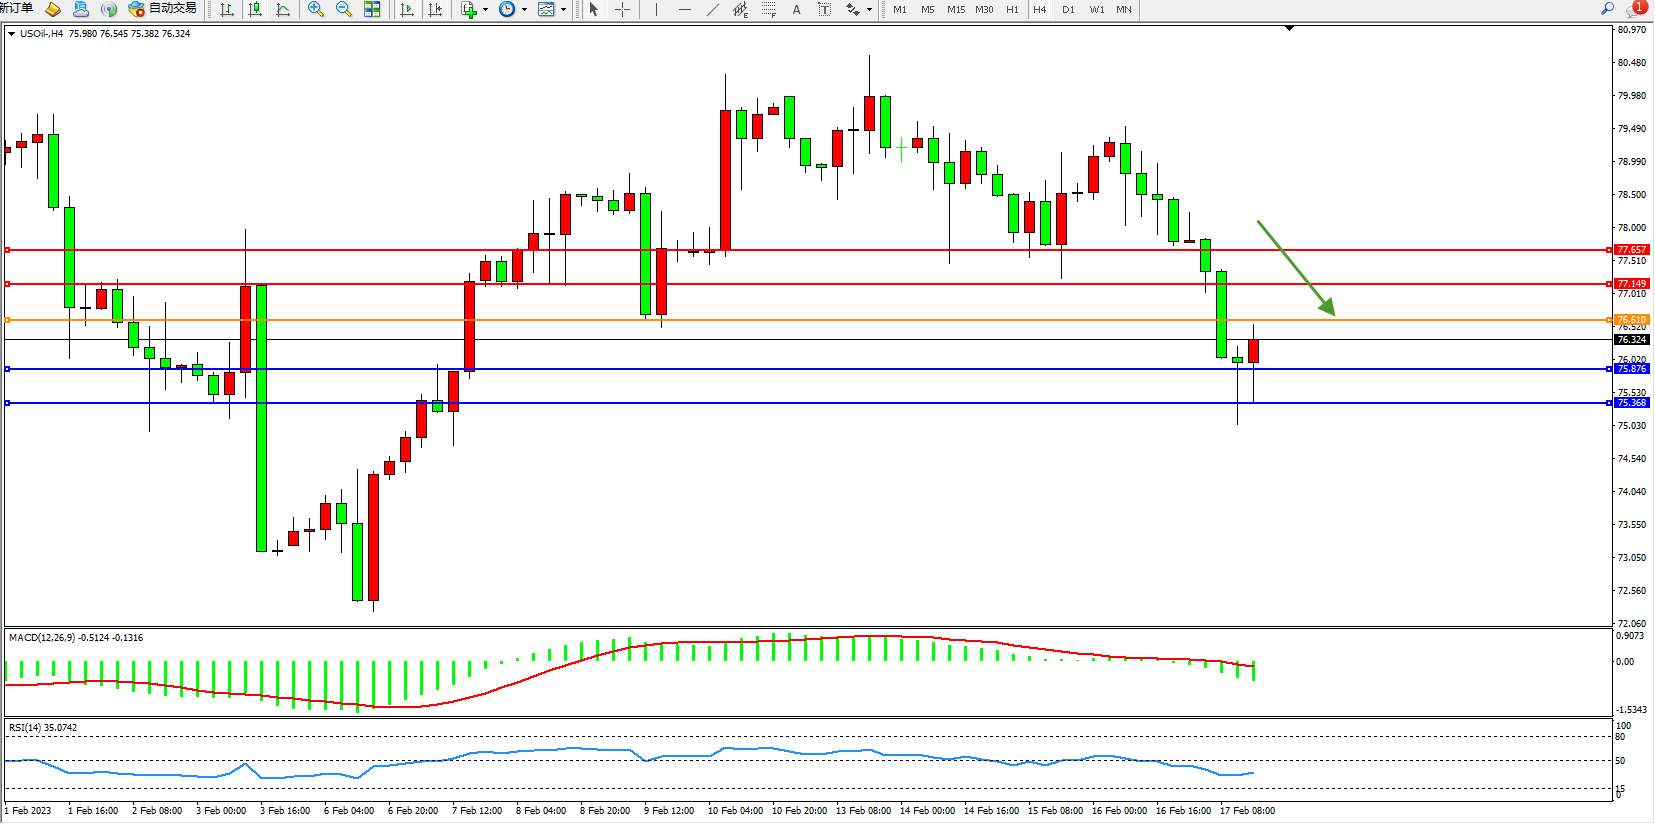Viewport: 1655px width, 824px height.
Task: Switch to the H1 timeframe
Action: [1012, 9]
